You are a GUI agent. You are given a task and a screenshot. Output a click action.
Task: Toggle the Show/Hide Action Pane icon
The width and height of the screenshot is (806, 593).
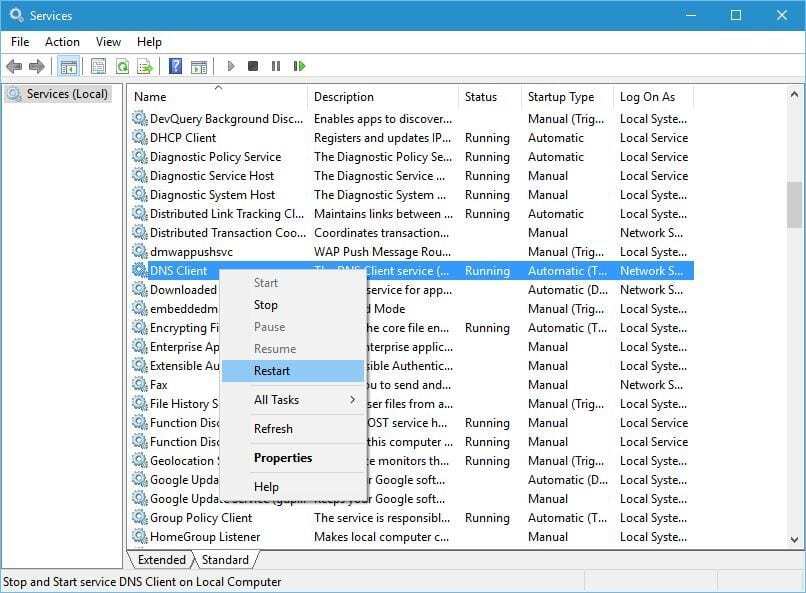tap(199, 66)
